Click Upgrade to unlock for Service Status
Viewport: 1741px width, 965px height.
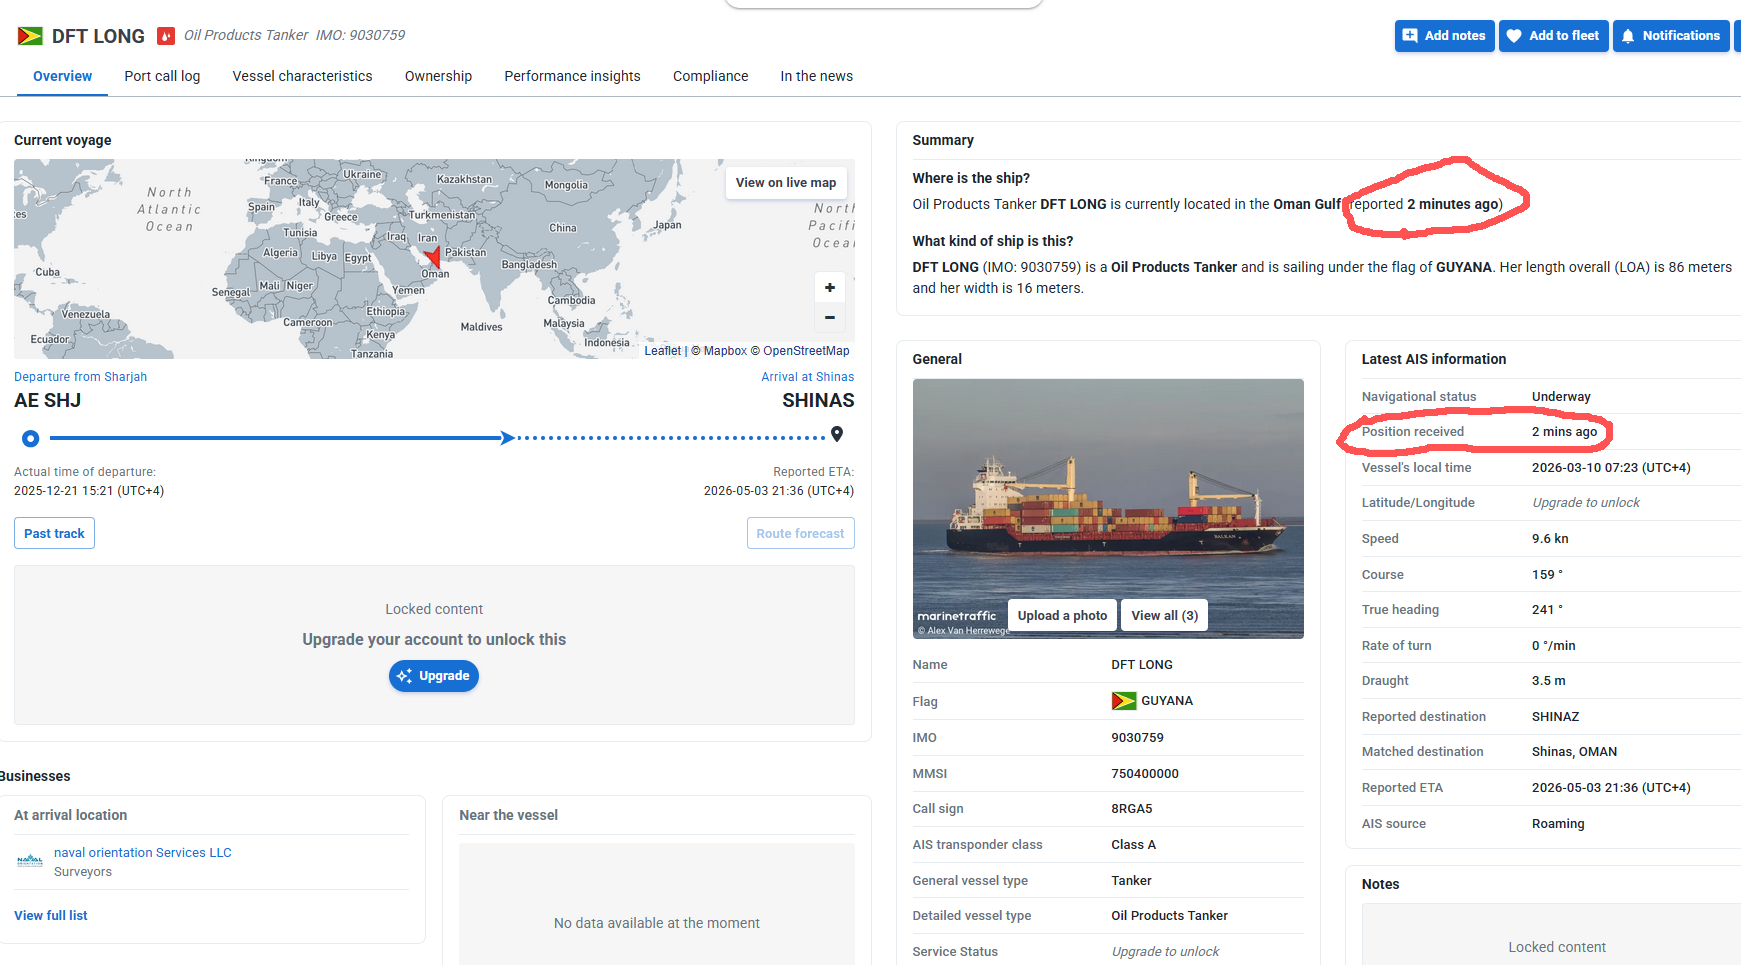tap(1165, 952)
